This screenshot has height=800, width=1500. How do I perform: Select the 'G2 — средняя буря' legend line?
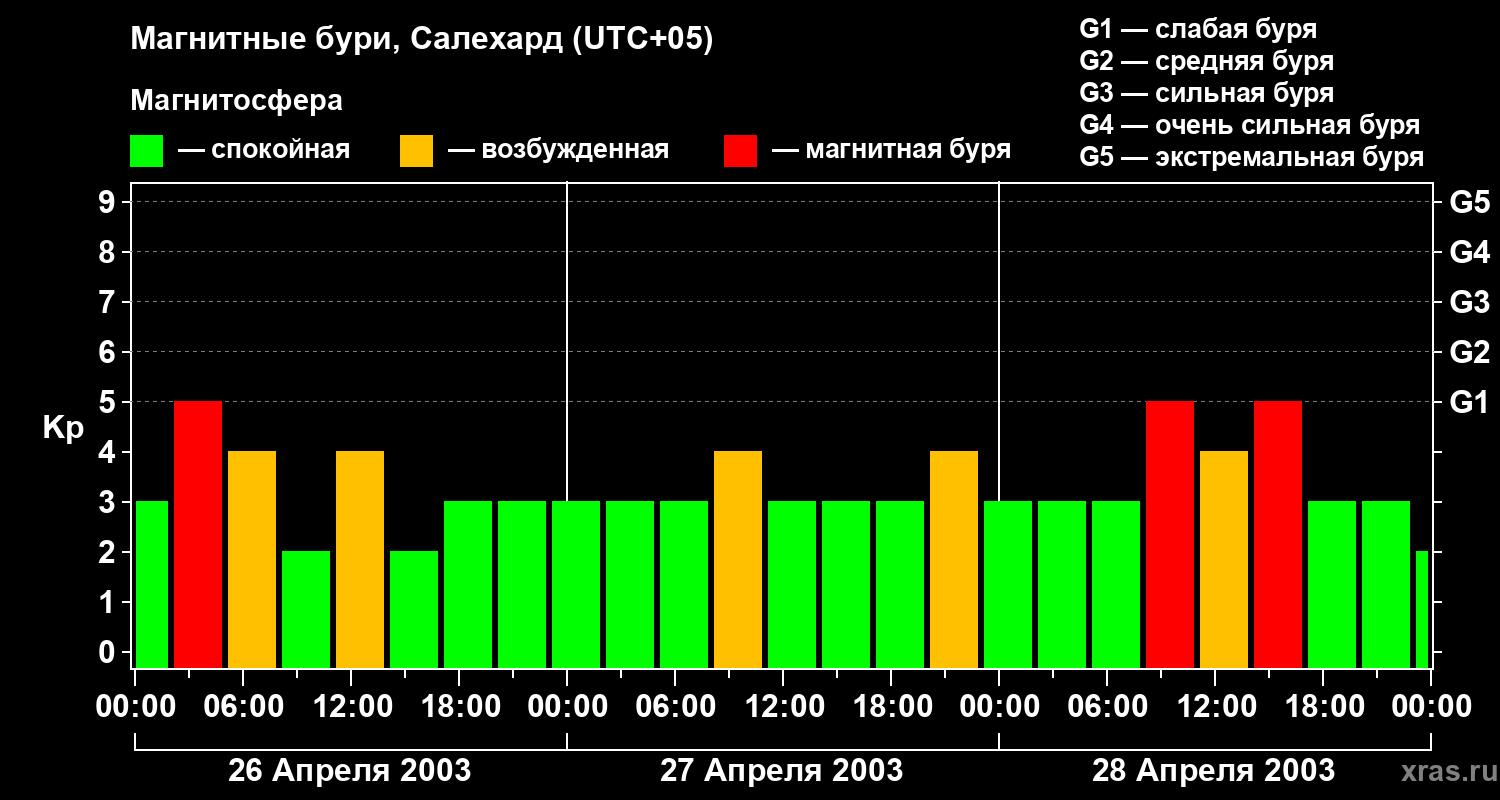[1207, 61]
